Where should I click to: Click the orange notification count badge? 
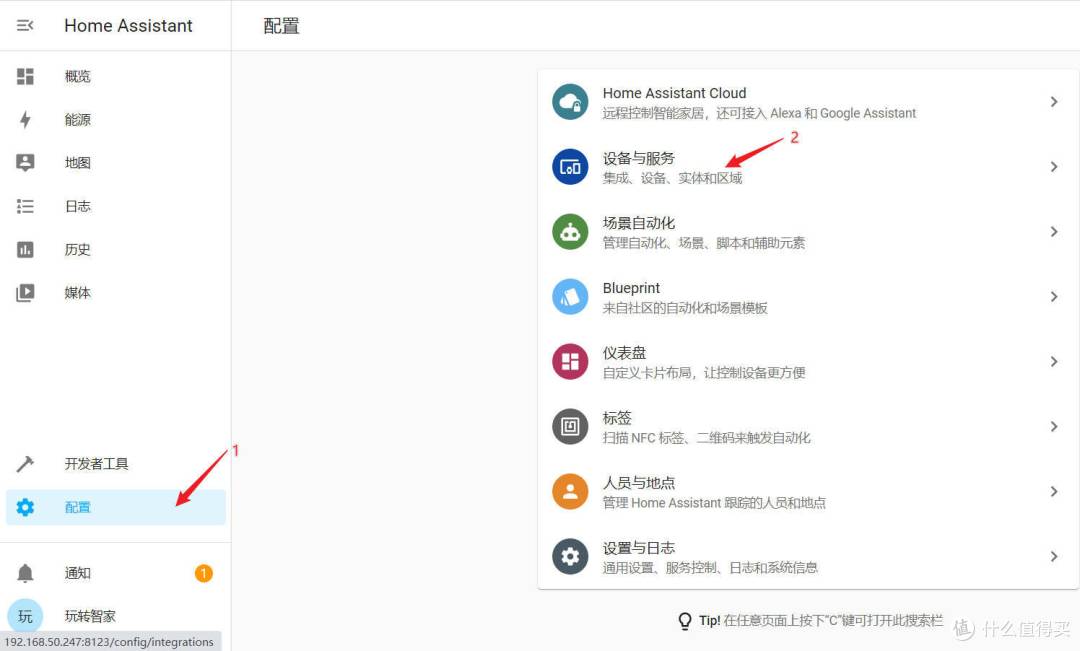(203, 573)
